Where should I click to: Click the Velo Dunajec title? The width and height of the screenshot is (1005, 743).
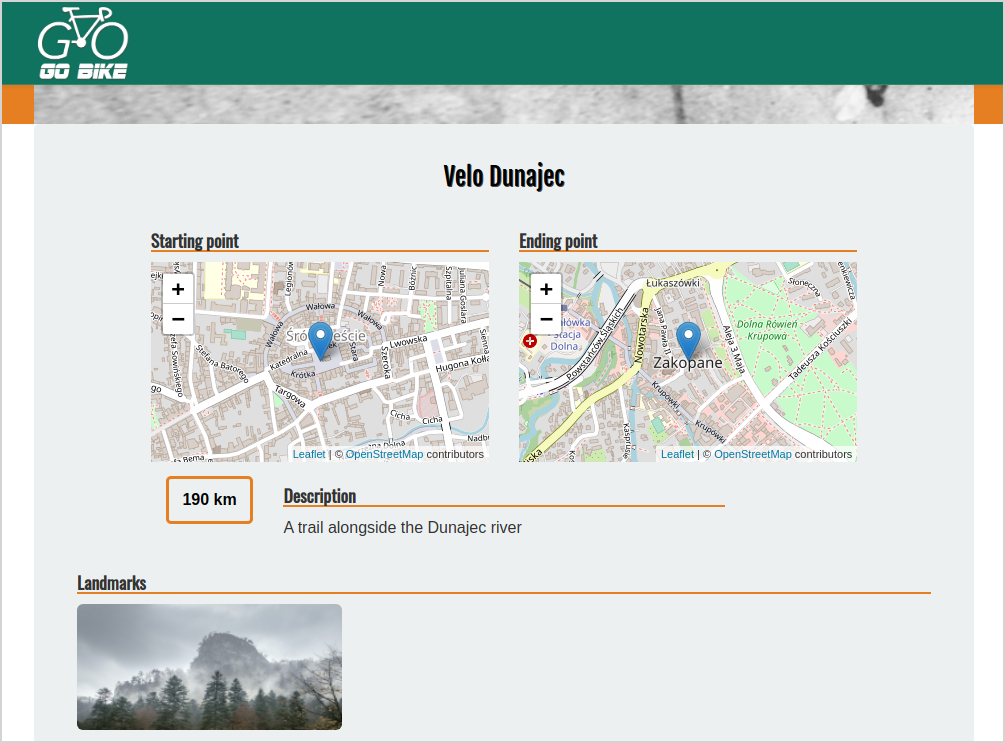(x=503, y=177)
